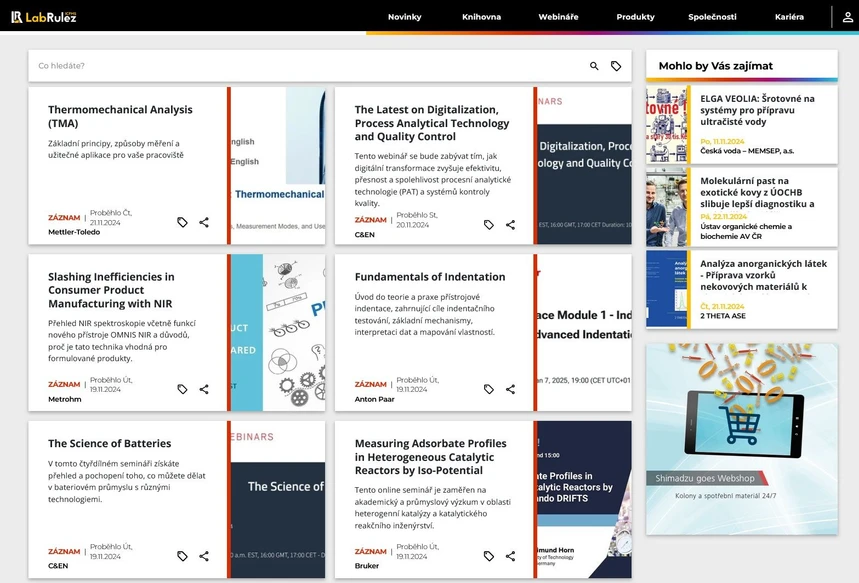Click tag icon on Slashing Inefficiencies card

tap(182, 389)
